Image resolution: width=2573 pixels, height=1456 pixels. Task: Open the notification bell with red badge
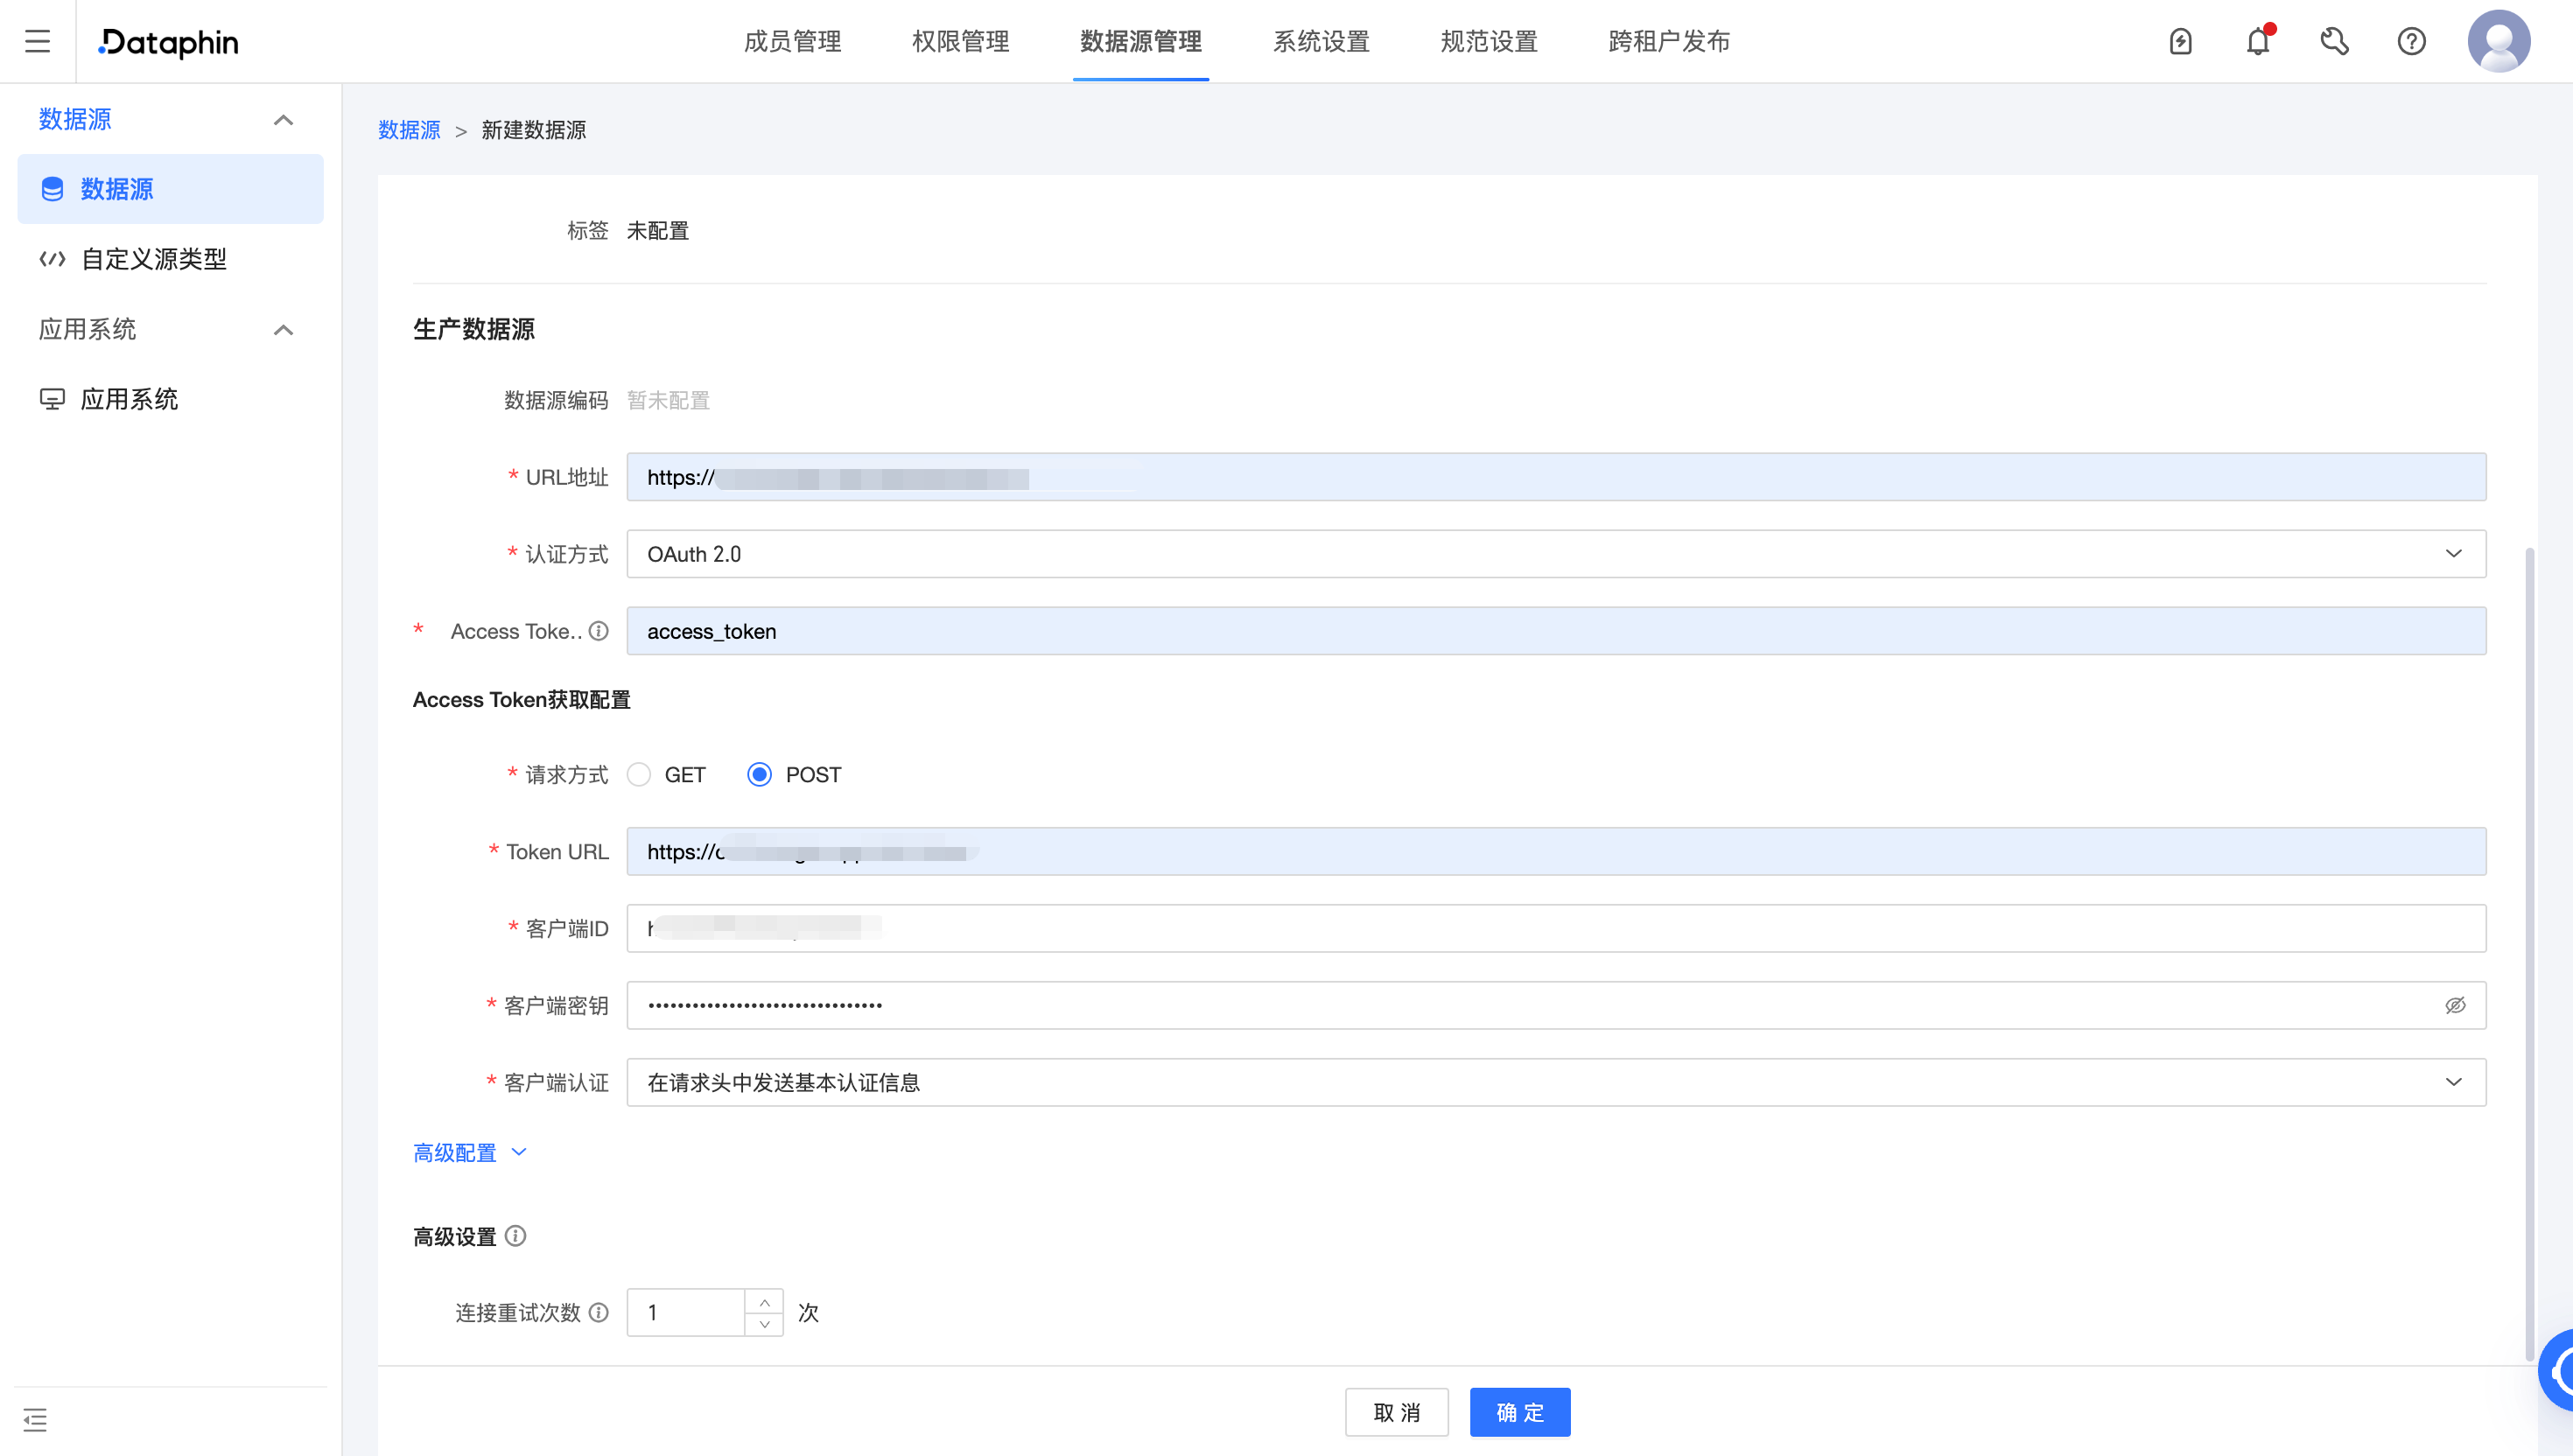[x=2256, y=41]
